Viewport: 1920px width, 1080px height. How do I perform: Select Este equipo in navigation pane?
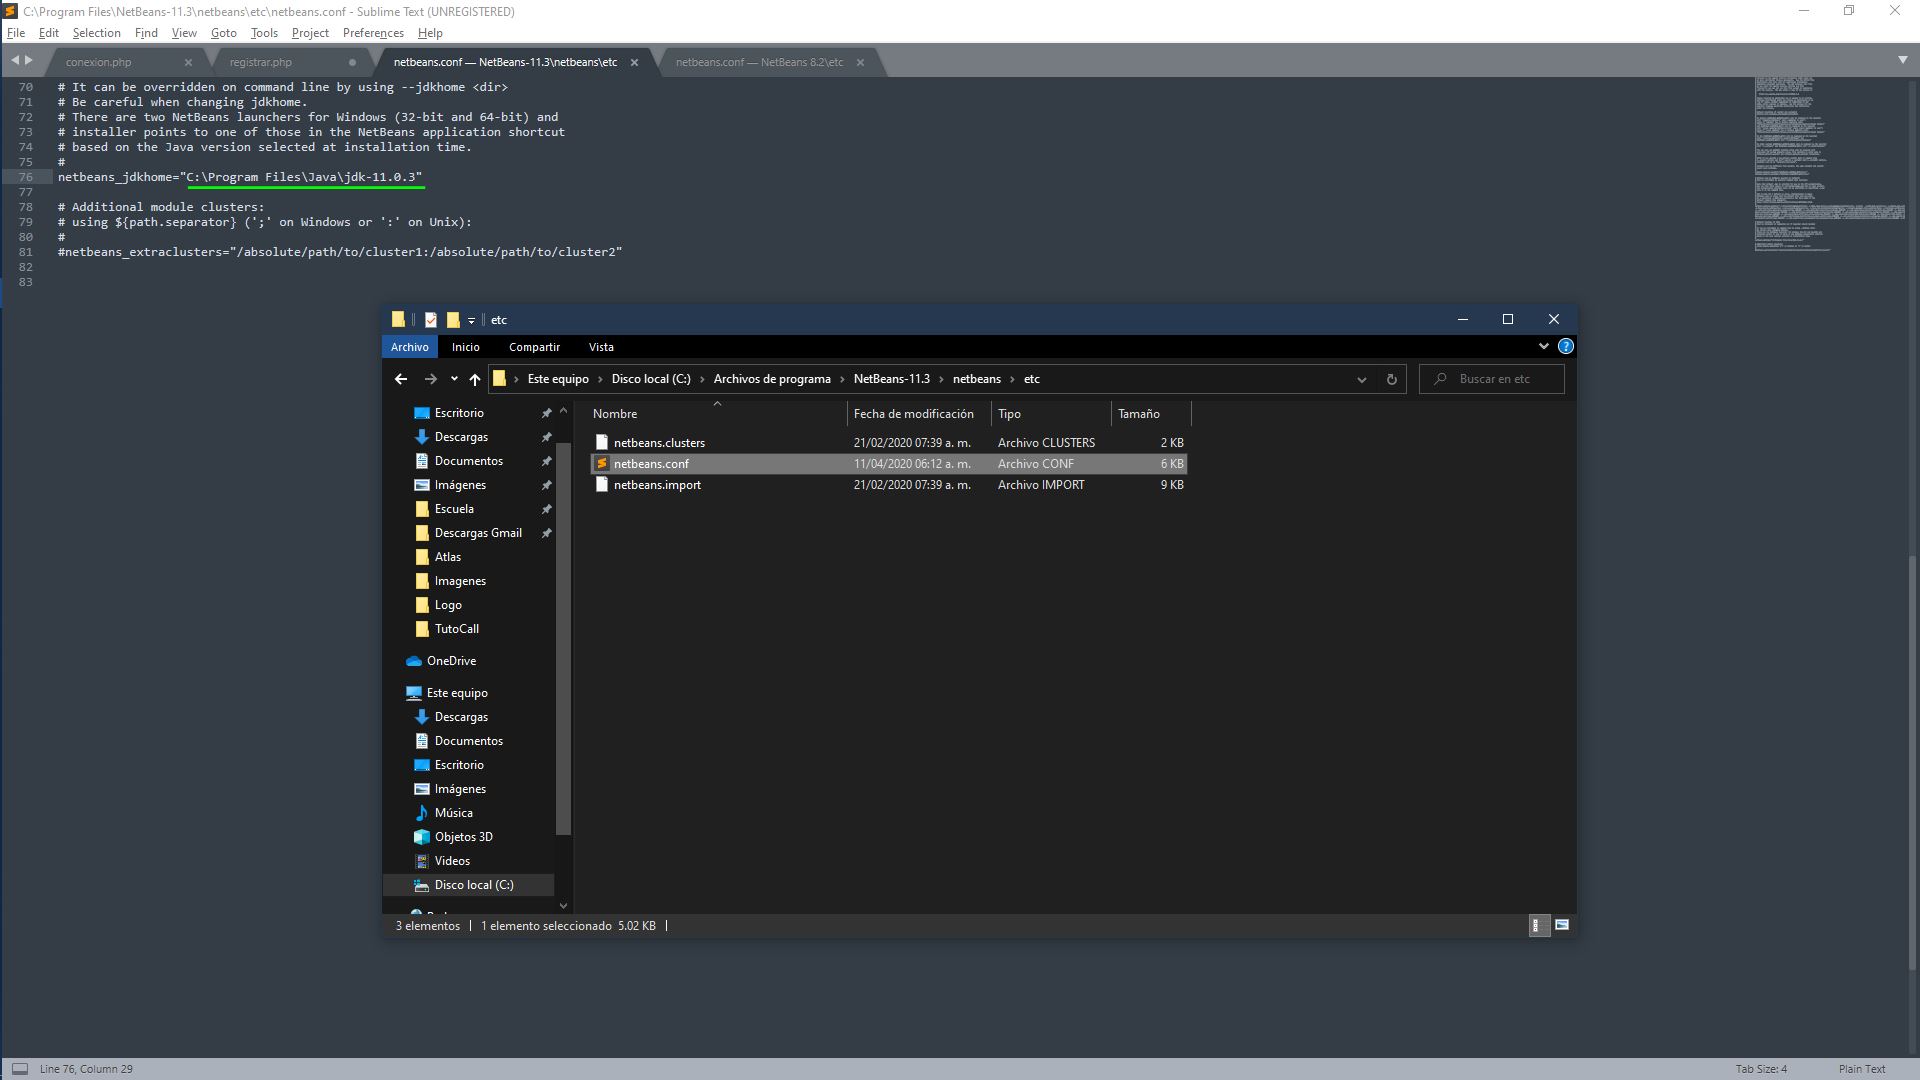pyautogui.click(x=457, y=693)
